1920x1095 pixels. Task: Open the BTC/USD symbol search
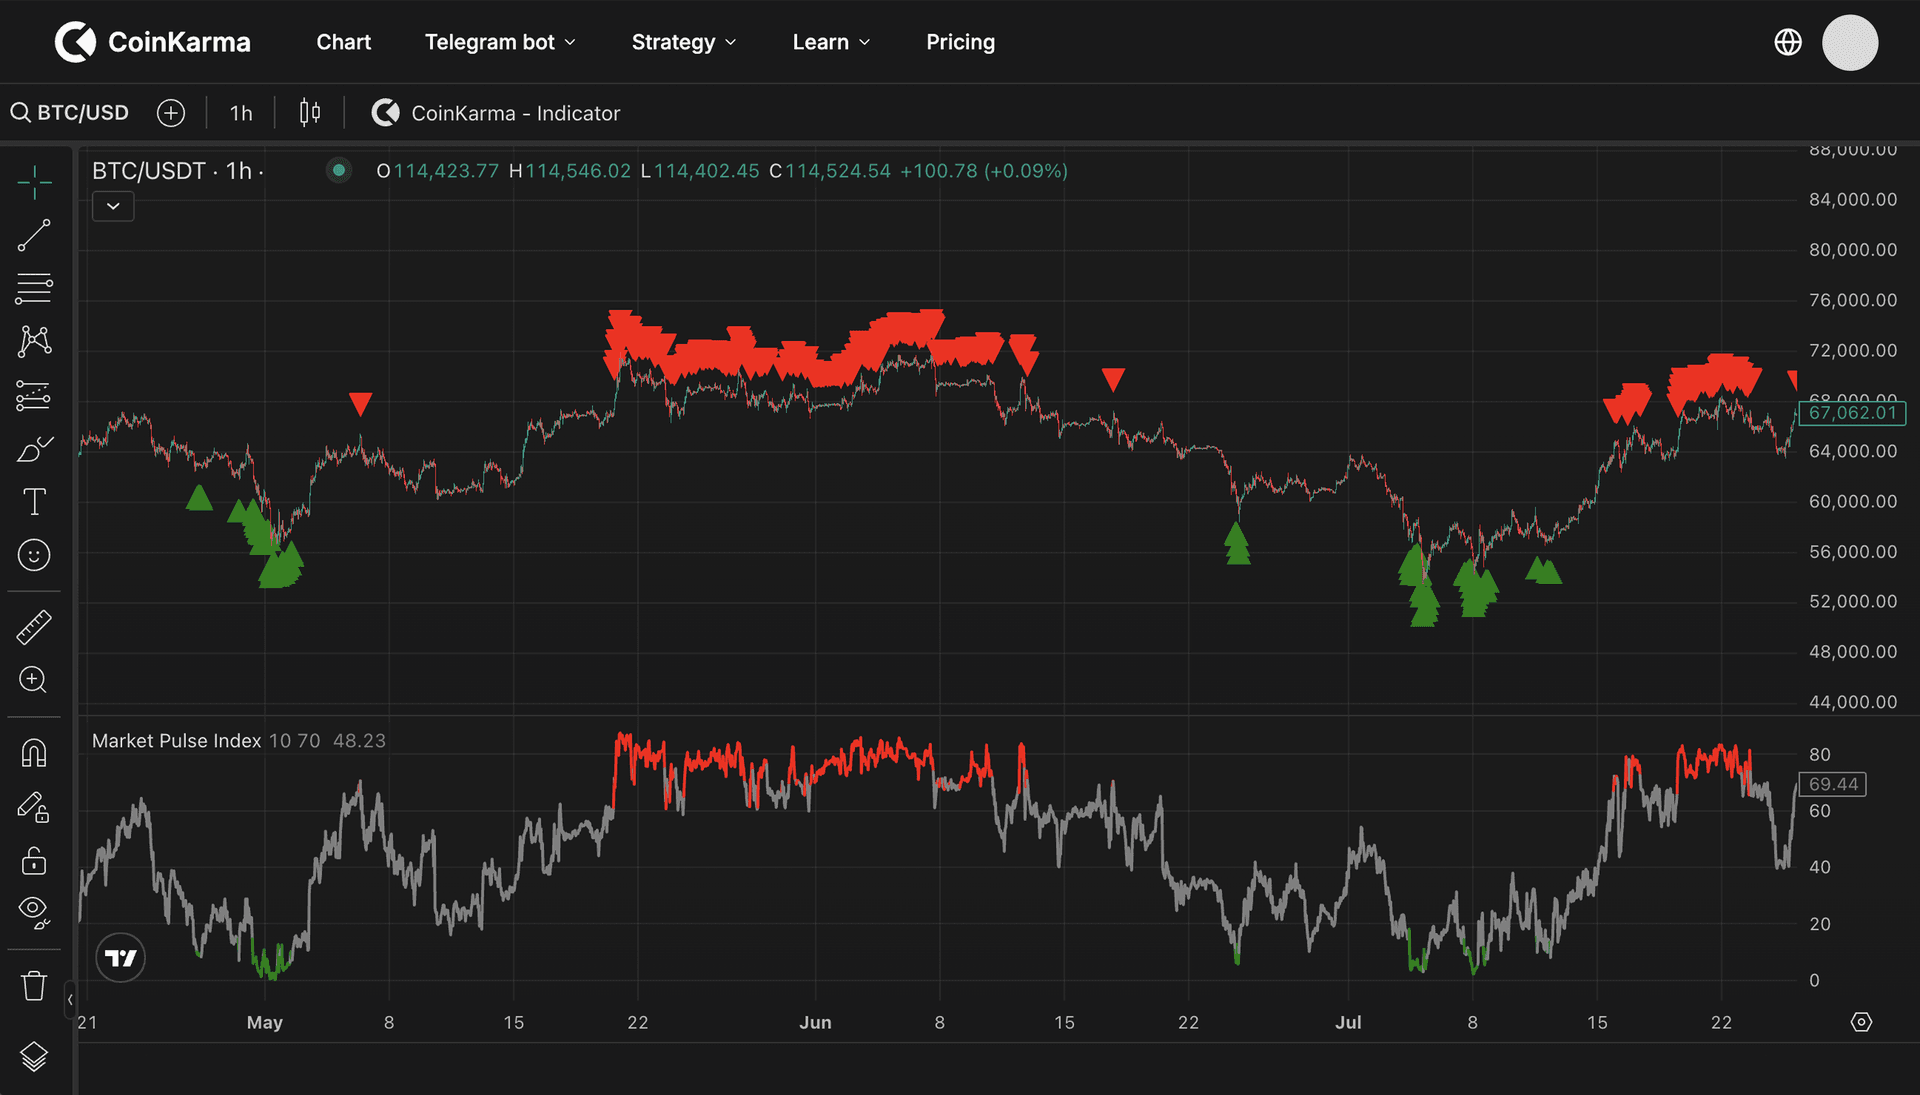coord(70,112)
